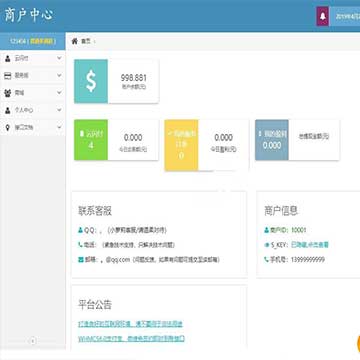Screen dimensions: 360x360
Task: Click the icon beside S_KEY
Action: [266, 245]
